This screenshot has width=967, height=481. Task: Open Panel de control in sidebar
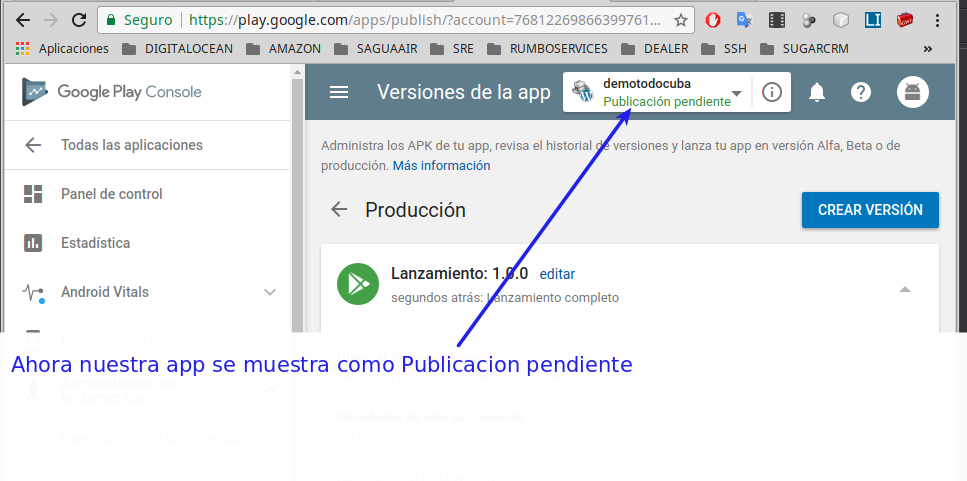[x=147, y=194]
